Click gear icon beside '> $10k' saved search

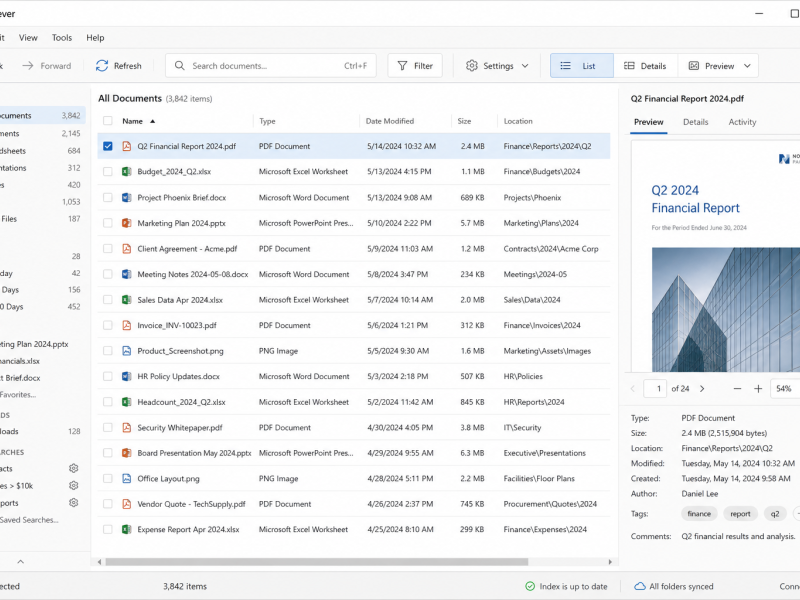[x=73, y=486]
